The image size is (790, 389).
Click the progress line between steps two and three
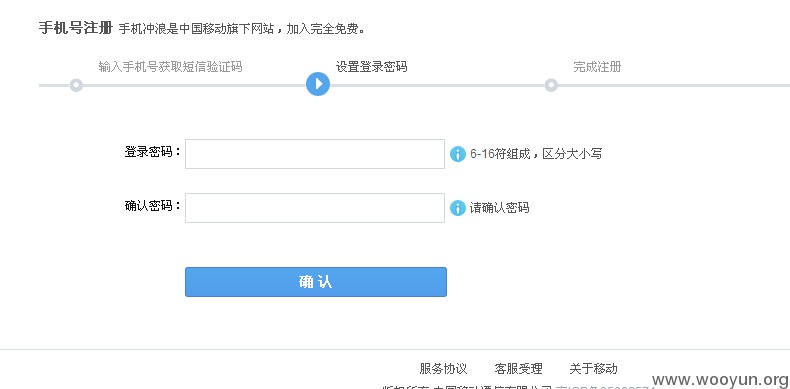(x=437, y=85)
